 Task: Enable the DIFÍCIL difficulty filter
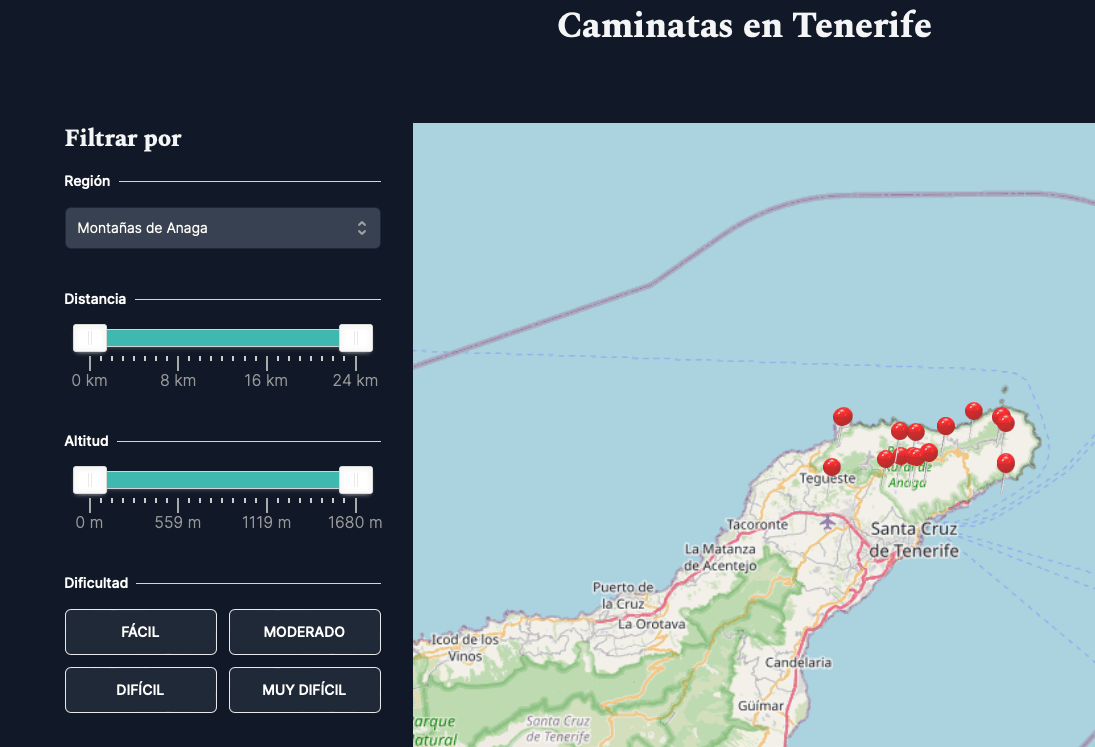pyautogui.click(x=141, y=689)
